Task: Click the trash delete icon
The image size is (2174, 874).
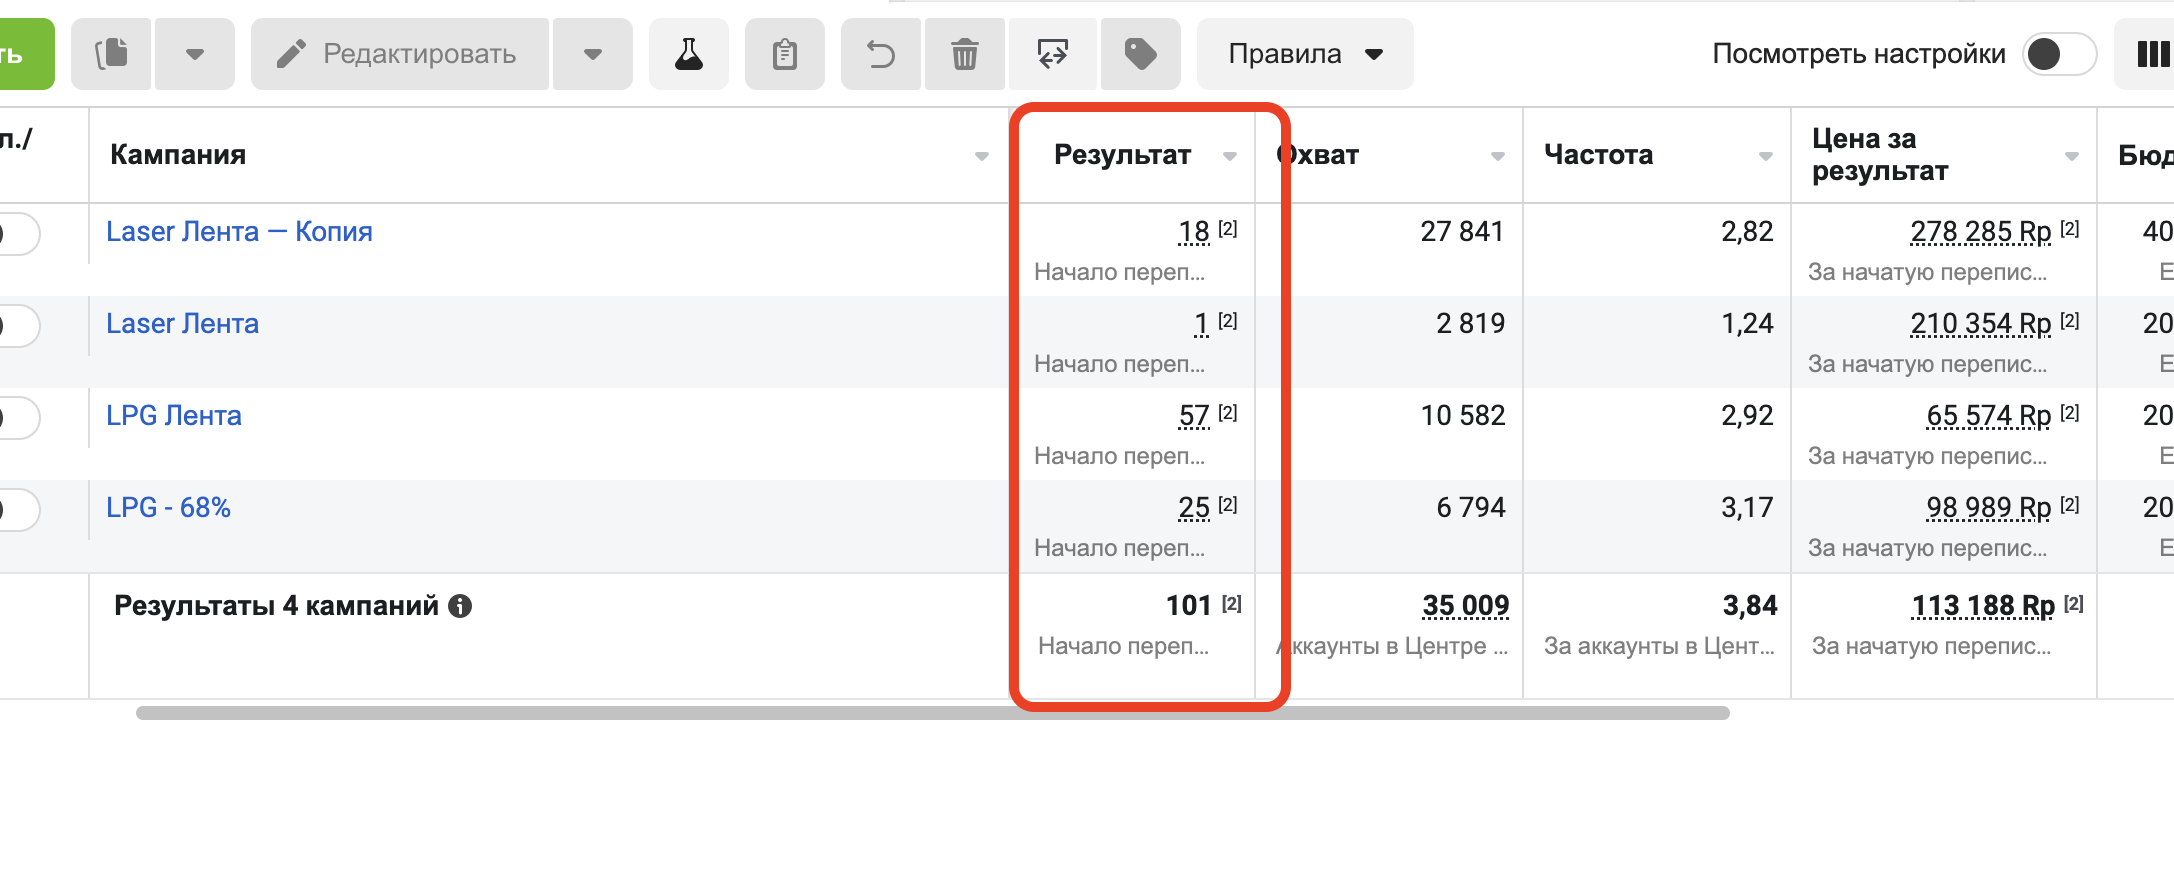Action: 965,54
